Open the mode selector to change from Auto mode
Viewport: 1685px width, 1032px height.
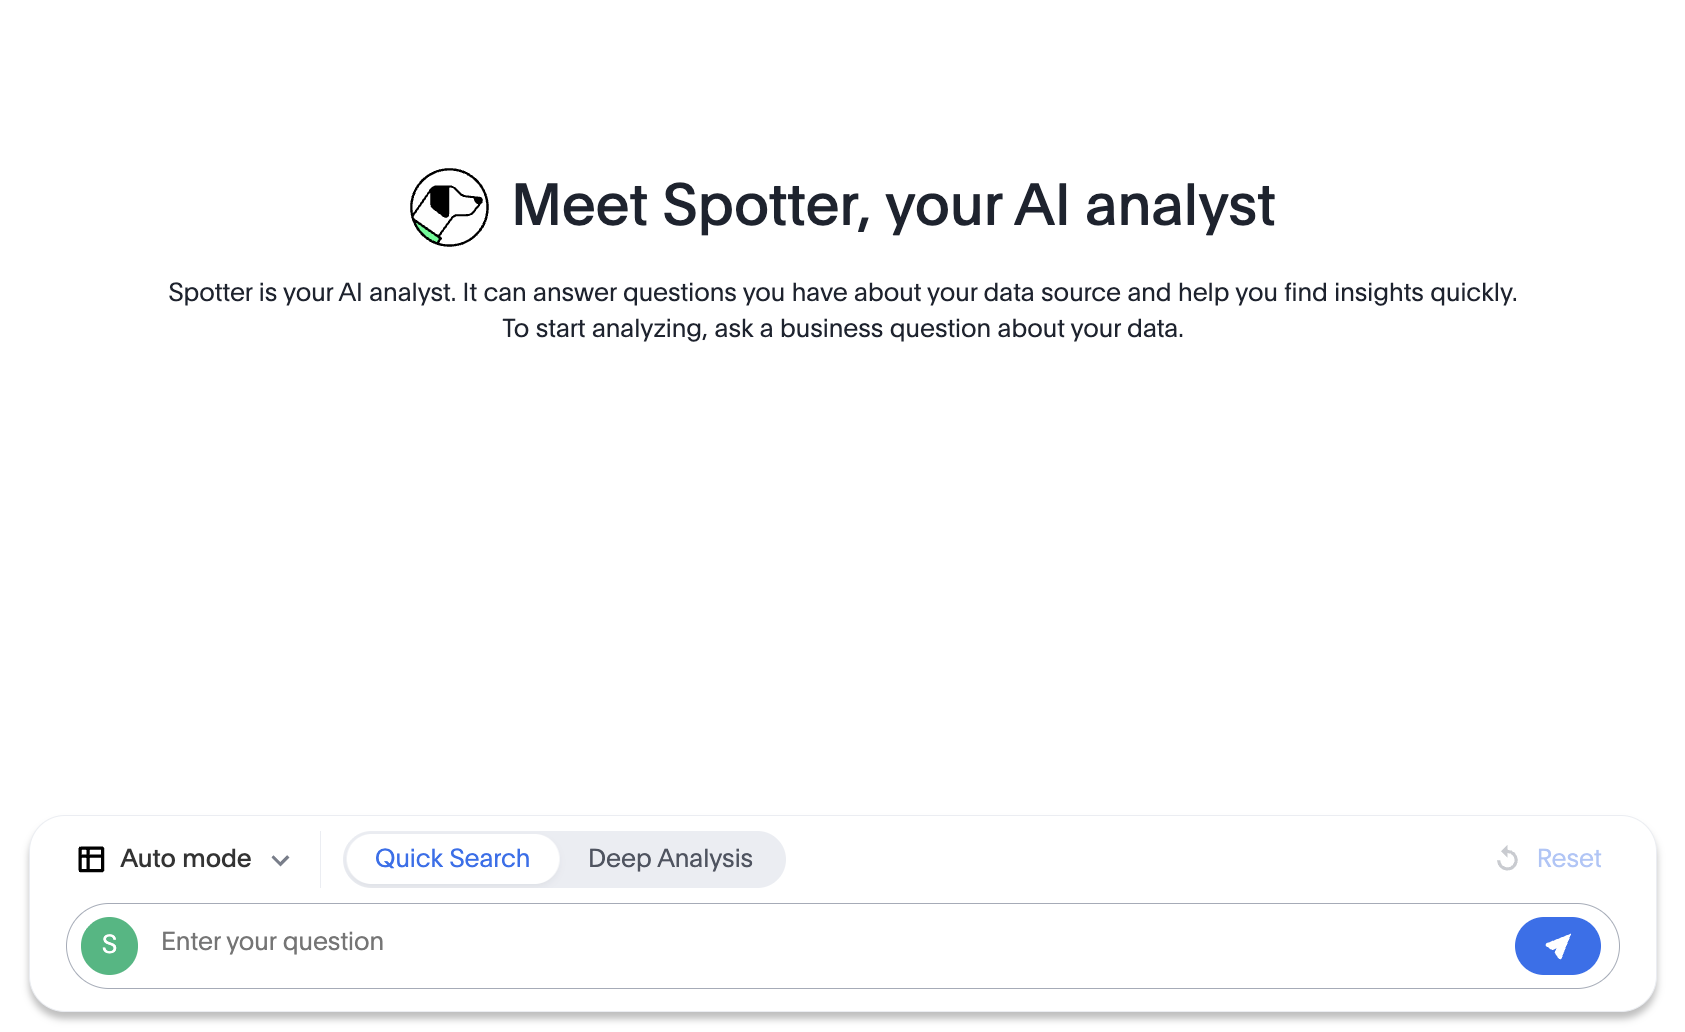pyautogui.click(x=185, y=858)
